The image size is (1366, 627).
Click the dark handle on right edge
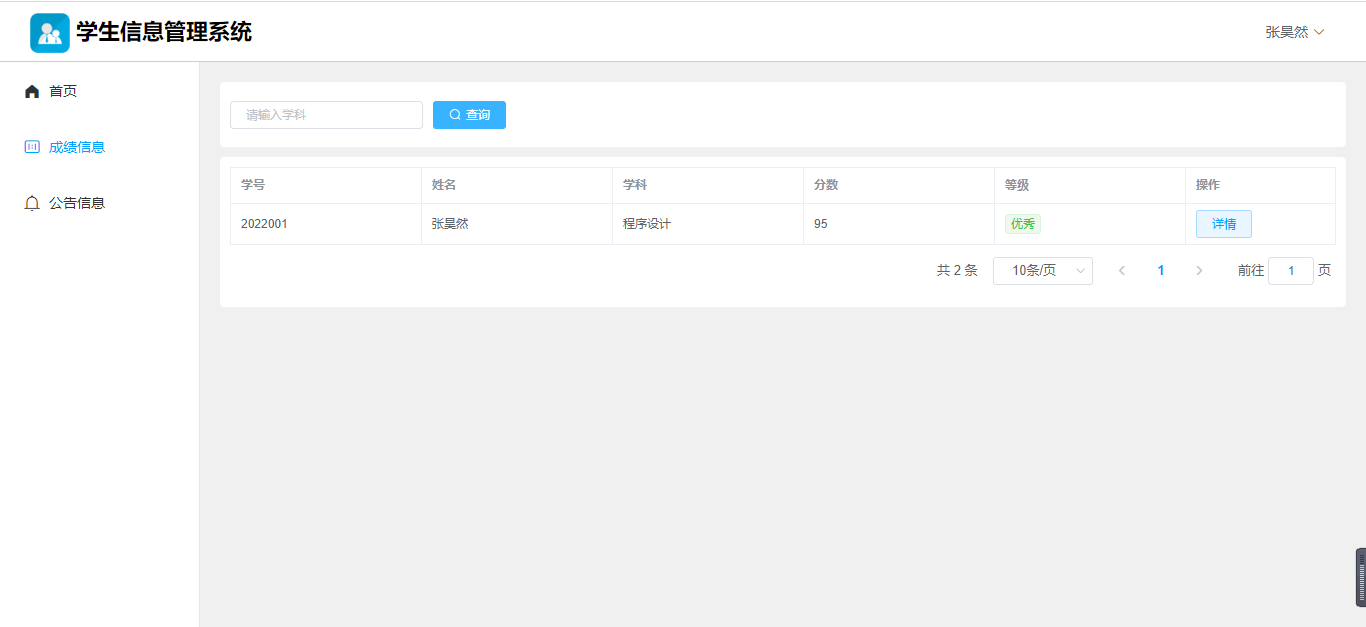1360,577
